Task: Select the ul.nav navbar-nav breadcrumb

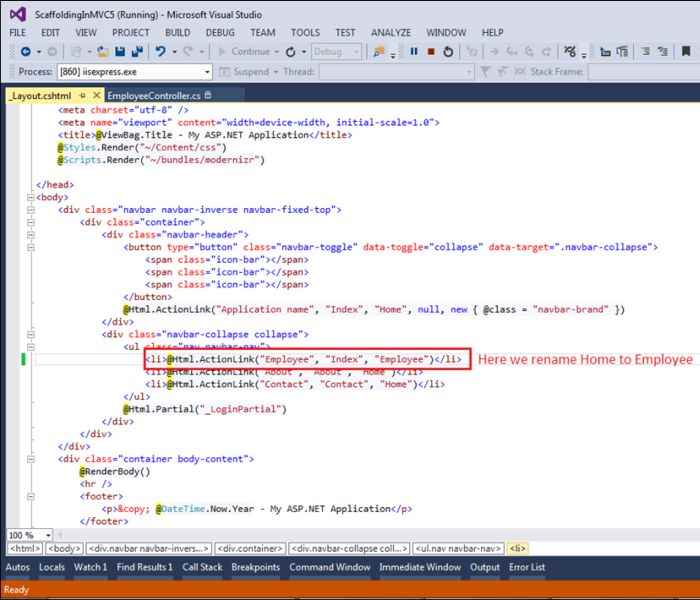Action: (x=458, y=548)
